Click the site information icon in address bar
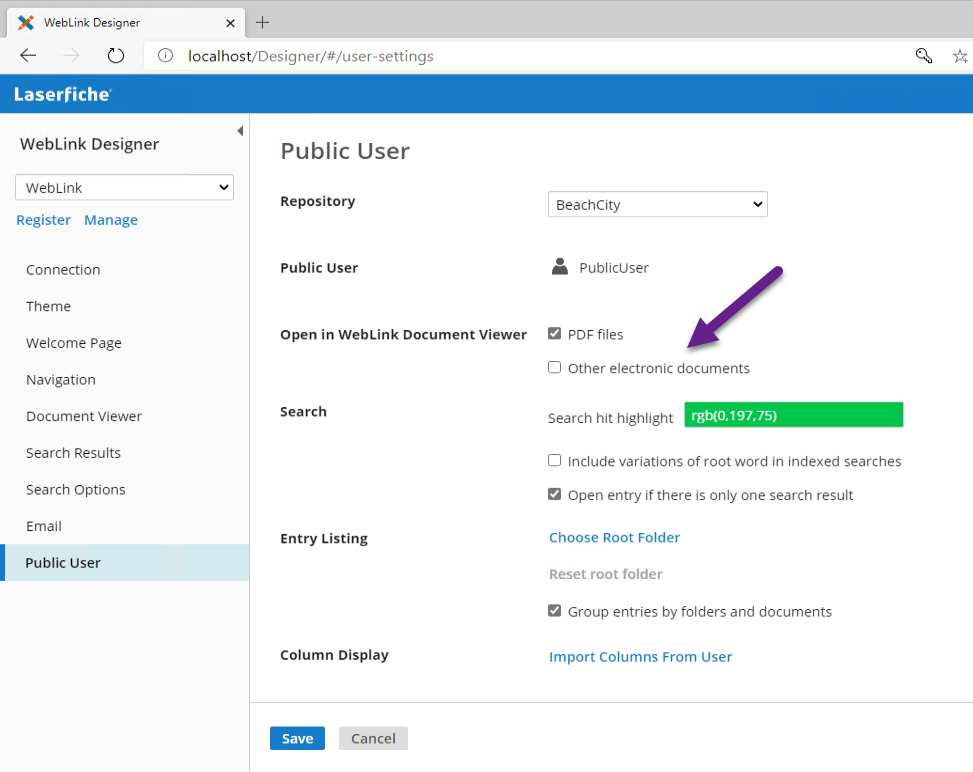 tap(165, 56)
